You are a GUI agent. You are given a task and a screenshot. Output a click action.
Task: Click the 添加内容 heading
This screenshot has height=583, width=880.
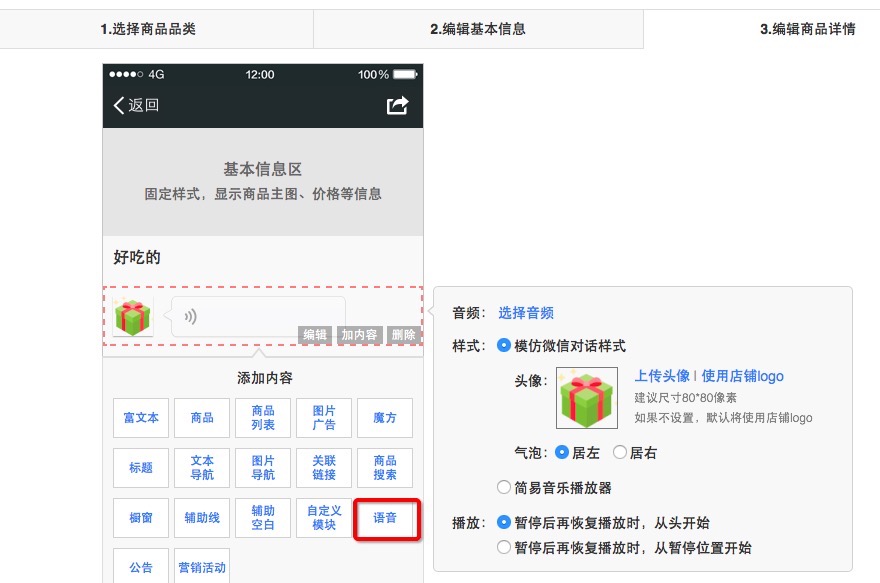[265, 378]
